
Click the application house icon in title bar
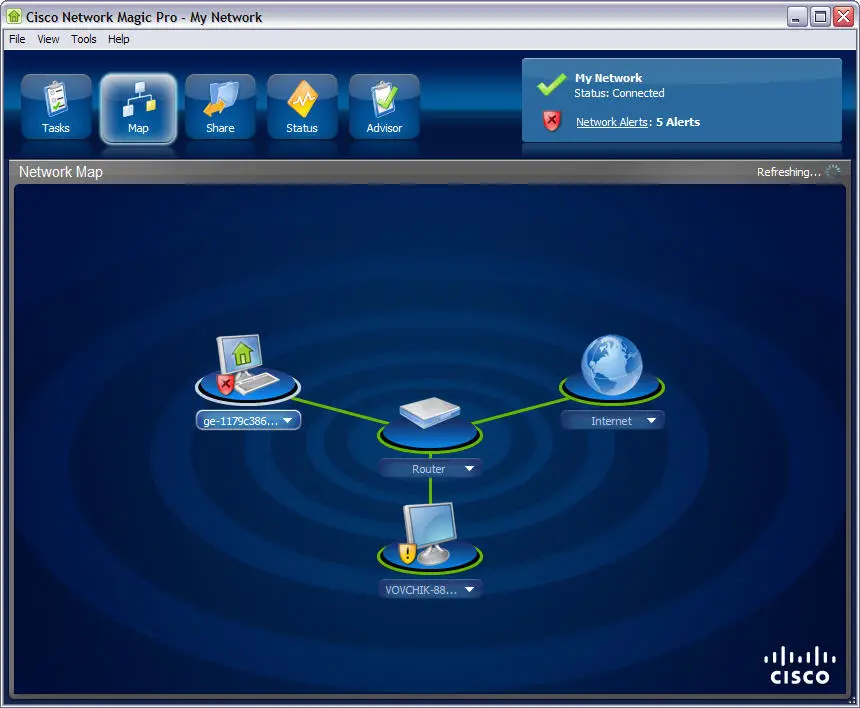click(x=14, y=16)
